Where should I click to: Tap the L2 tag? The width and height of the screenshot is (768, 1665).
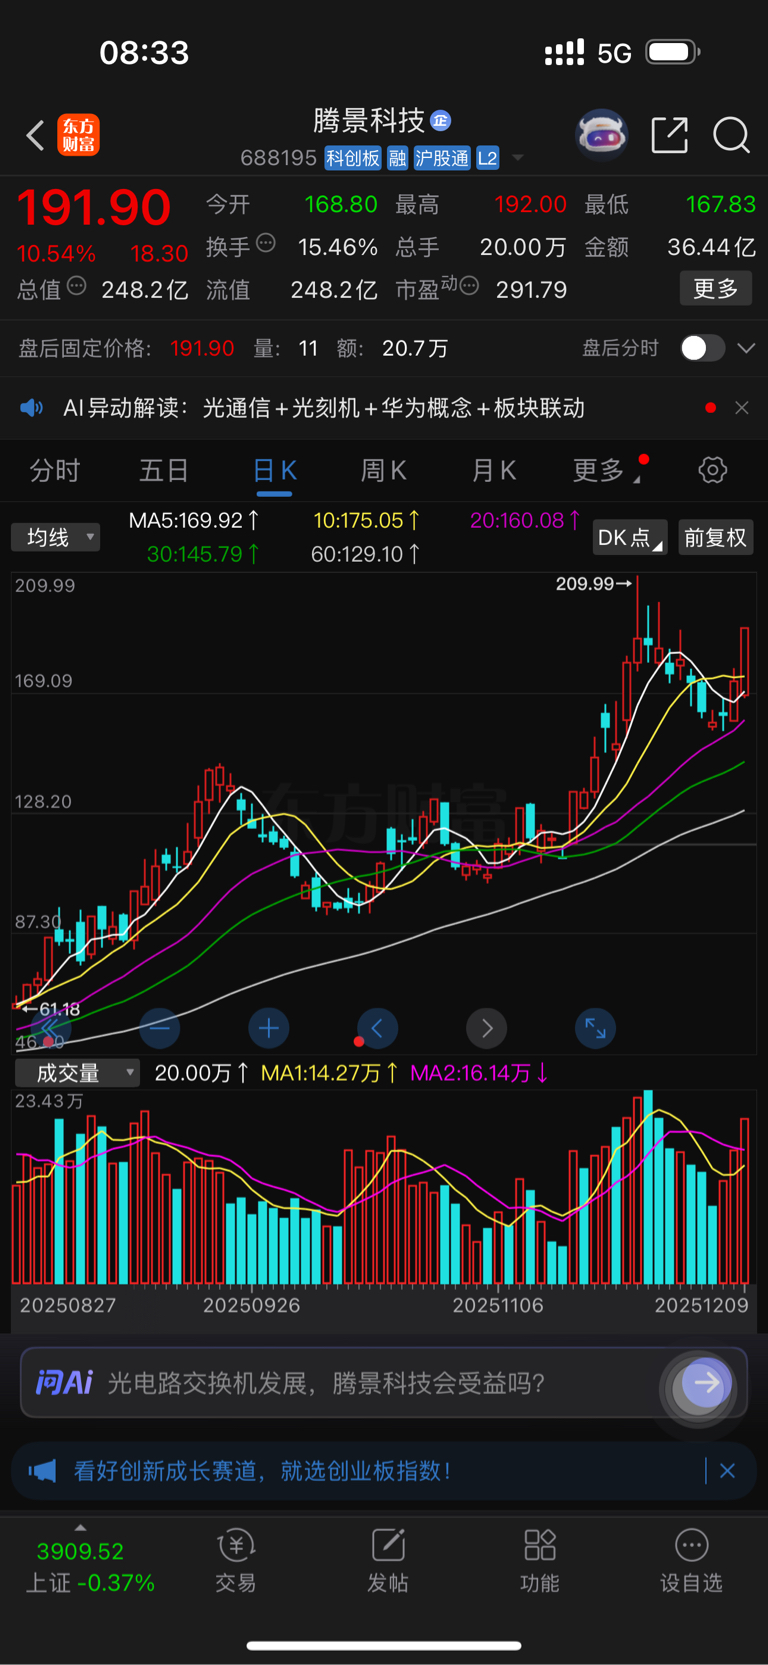pyautogui.click(x=487, y=158)
